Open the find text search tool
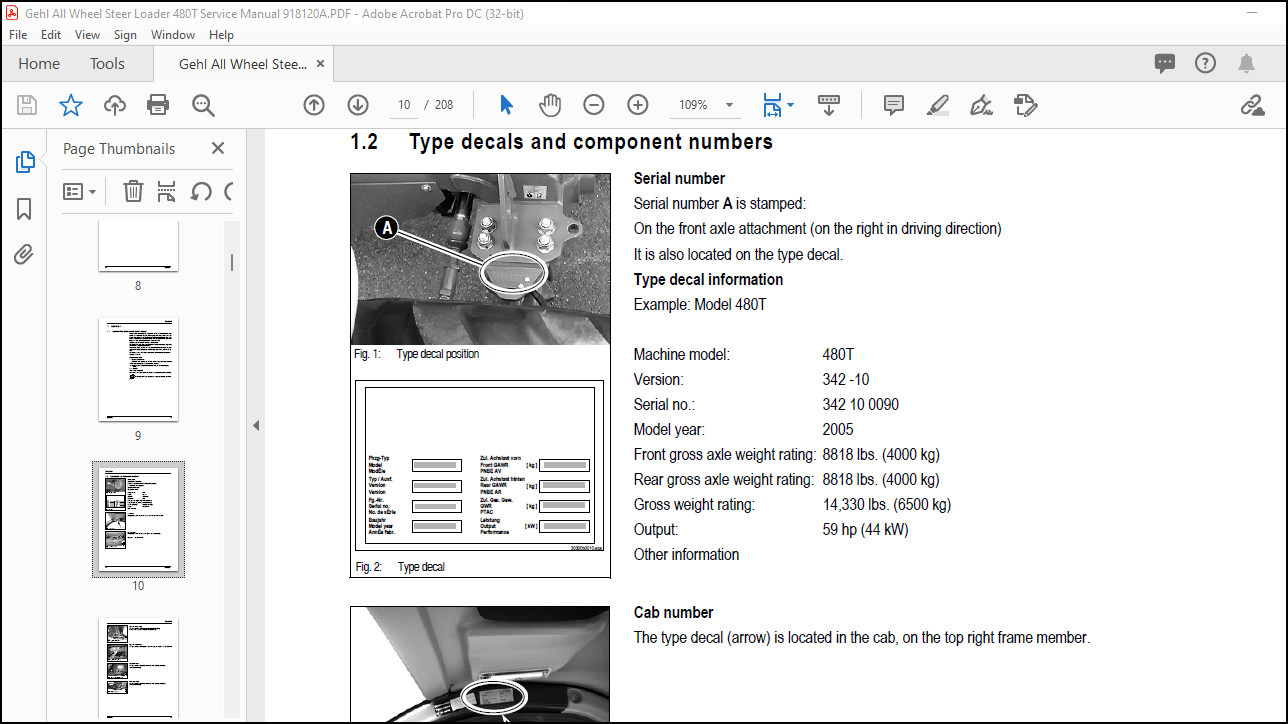Viewport: 1288px width, 724px height. coord(203,105)
